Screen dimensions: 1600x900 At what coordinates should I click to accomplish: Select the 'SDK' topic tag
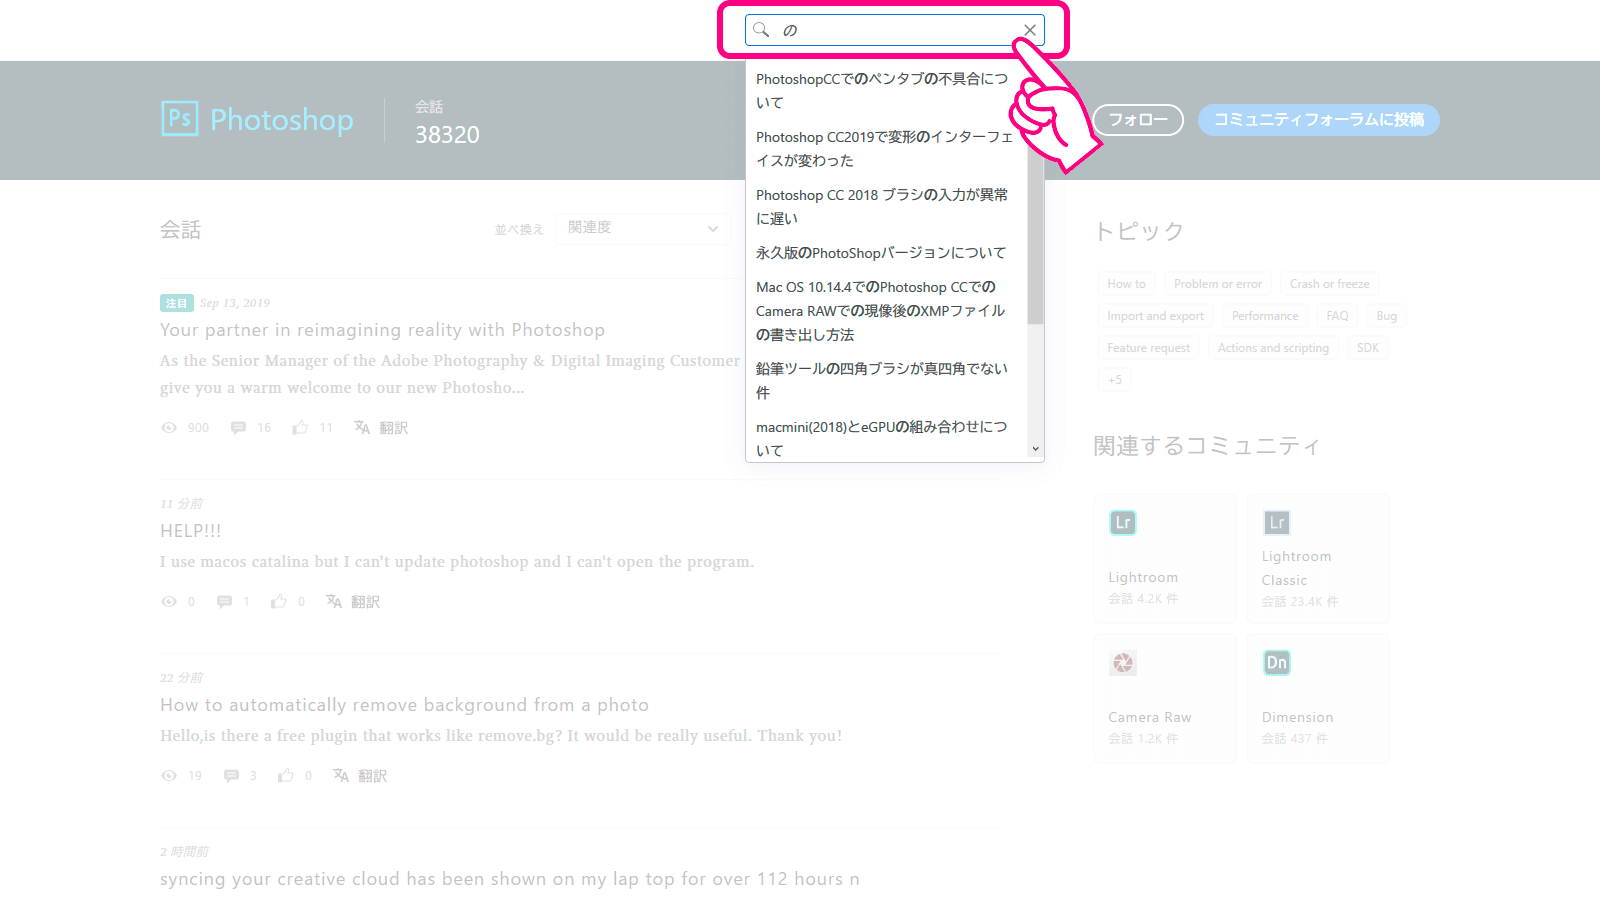point(1367,348)
